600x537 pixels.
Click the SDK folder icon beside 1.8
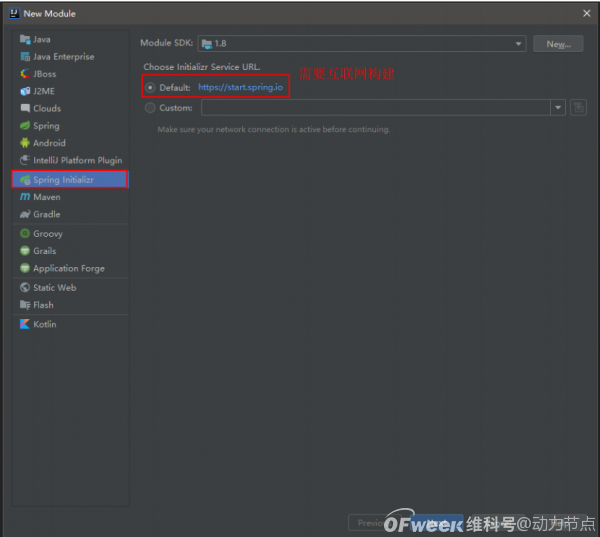pyautogui.click(x=207, y=44)
